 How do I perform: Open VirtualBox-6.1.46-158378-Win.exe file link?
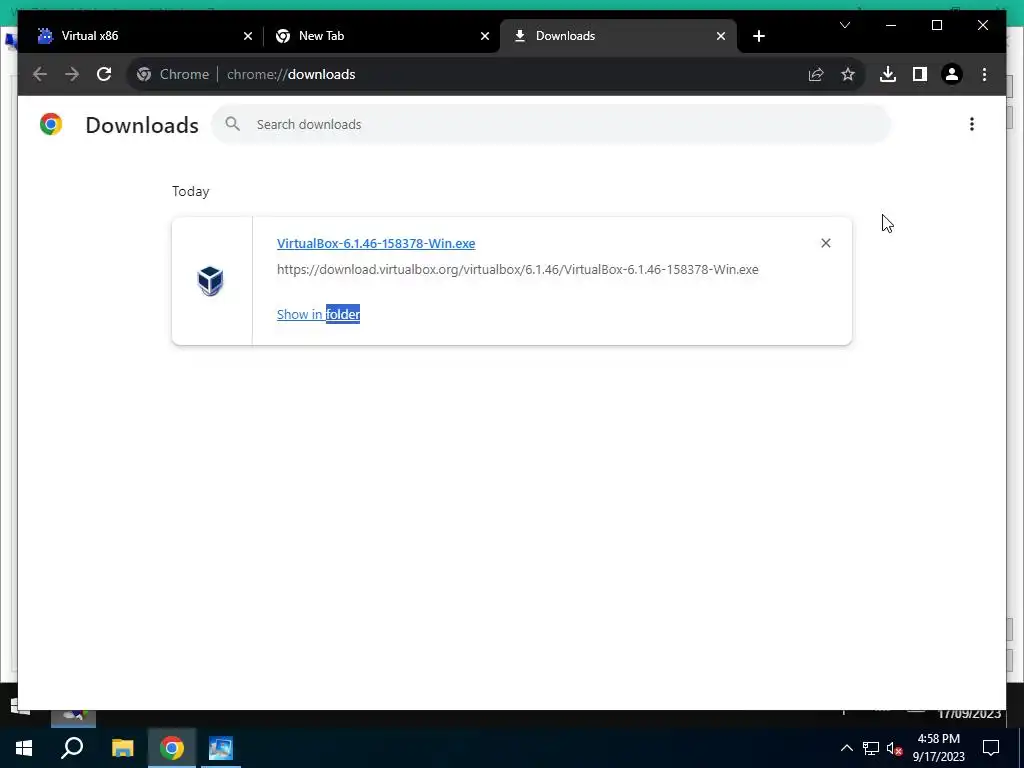376,243
